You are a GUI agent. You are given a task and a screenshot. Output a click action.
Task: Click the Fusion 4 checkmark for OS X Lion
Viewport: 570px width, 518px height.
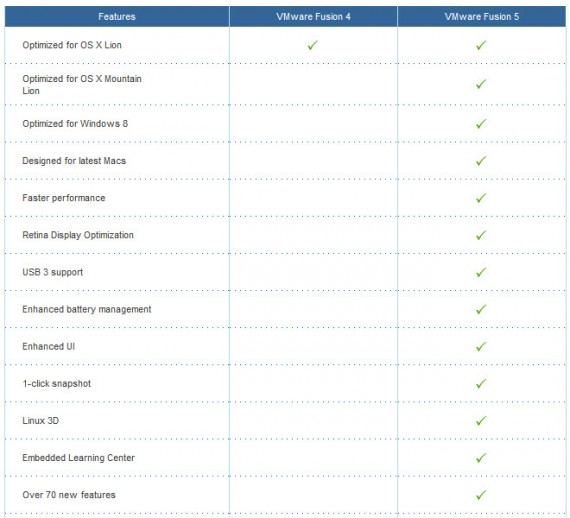point(312,45)
